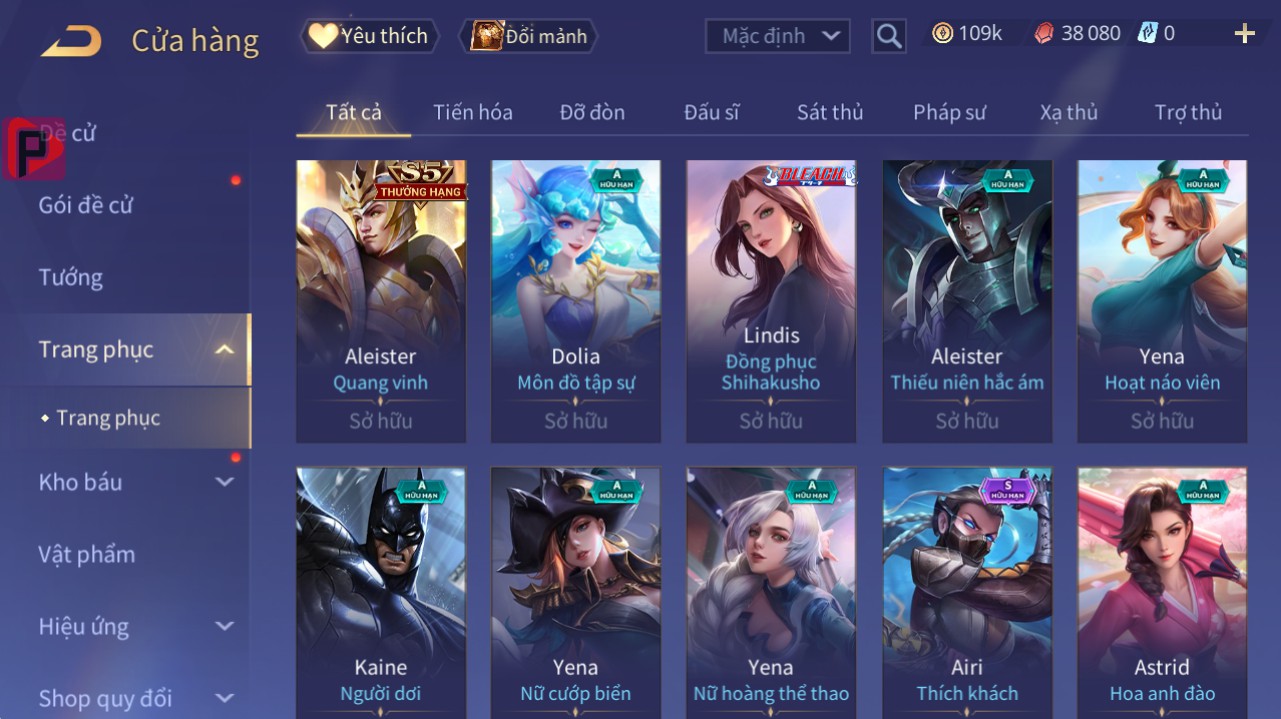Open the search magnifier icon

pos(888,37)
